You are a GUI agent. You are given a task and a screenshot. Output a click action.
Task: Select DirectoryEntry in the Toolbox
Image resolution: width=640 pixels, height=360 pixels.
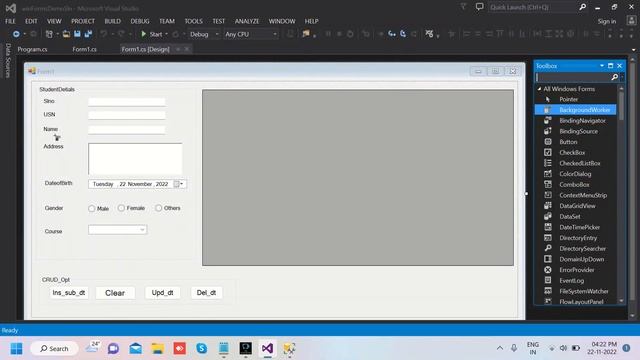point(576,238)
